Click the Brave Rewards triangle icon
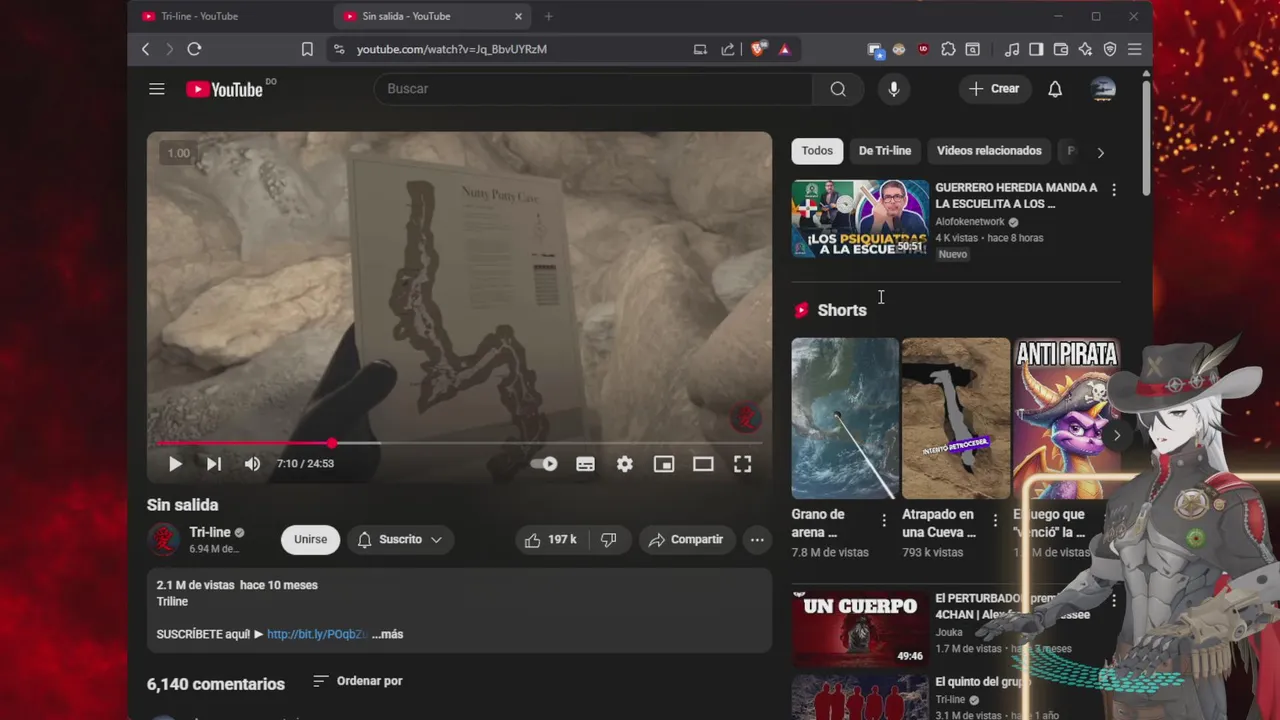The width and height of the screenshot is (1280, 720). point(784,49)
